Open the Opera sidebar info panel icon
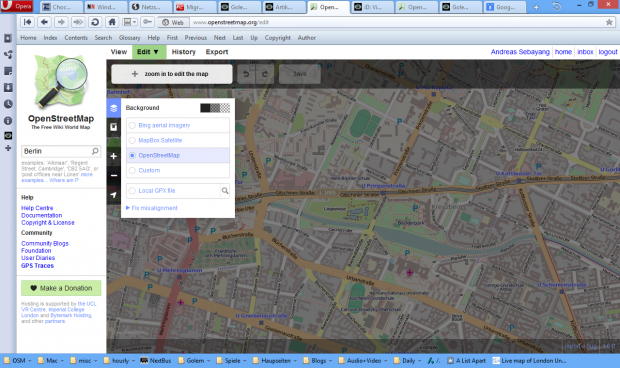 coord(8,121)
